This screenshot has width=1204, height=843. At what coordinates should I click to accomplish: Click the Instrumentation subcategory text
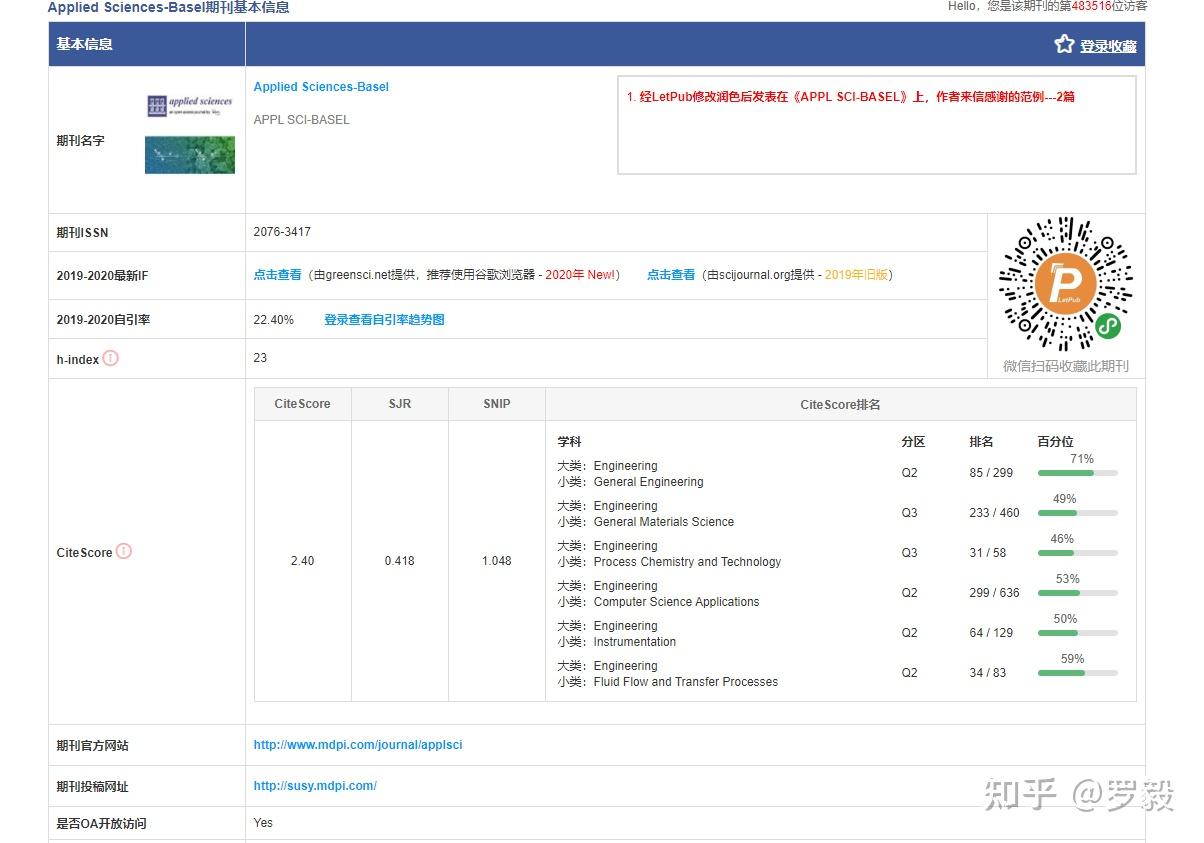[x=635, y=642]
